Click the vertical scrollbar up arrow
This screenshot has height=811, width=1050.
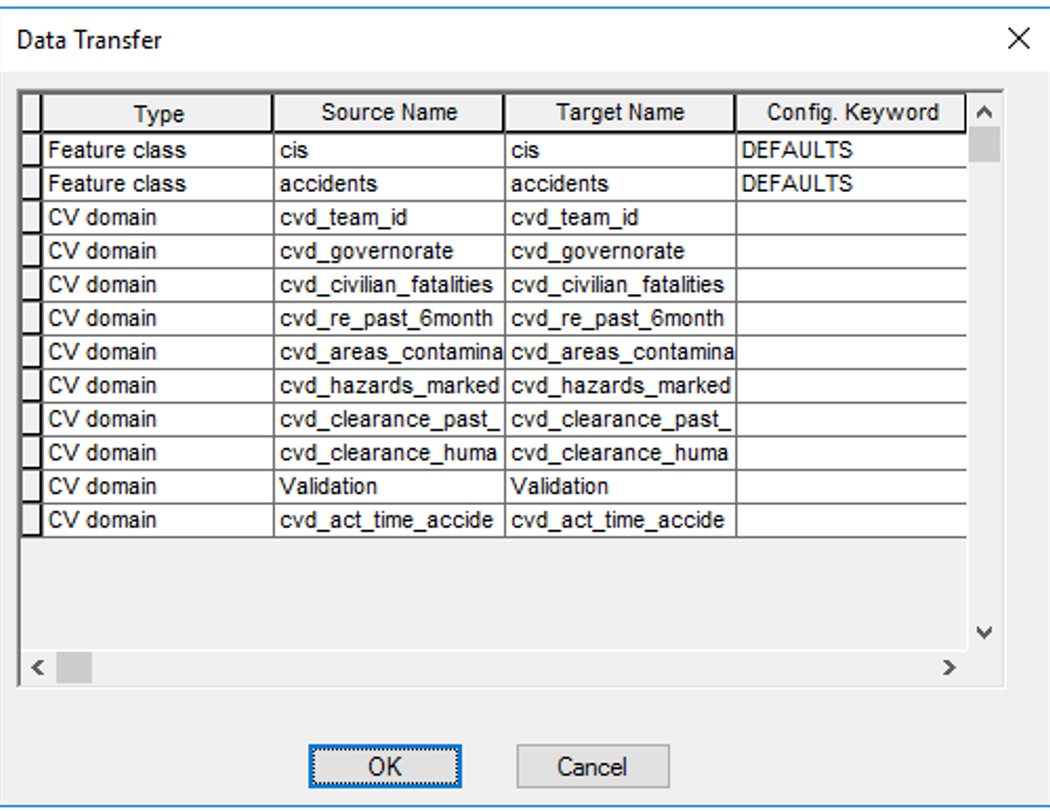[x=984, y=112]
